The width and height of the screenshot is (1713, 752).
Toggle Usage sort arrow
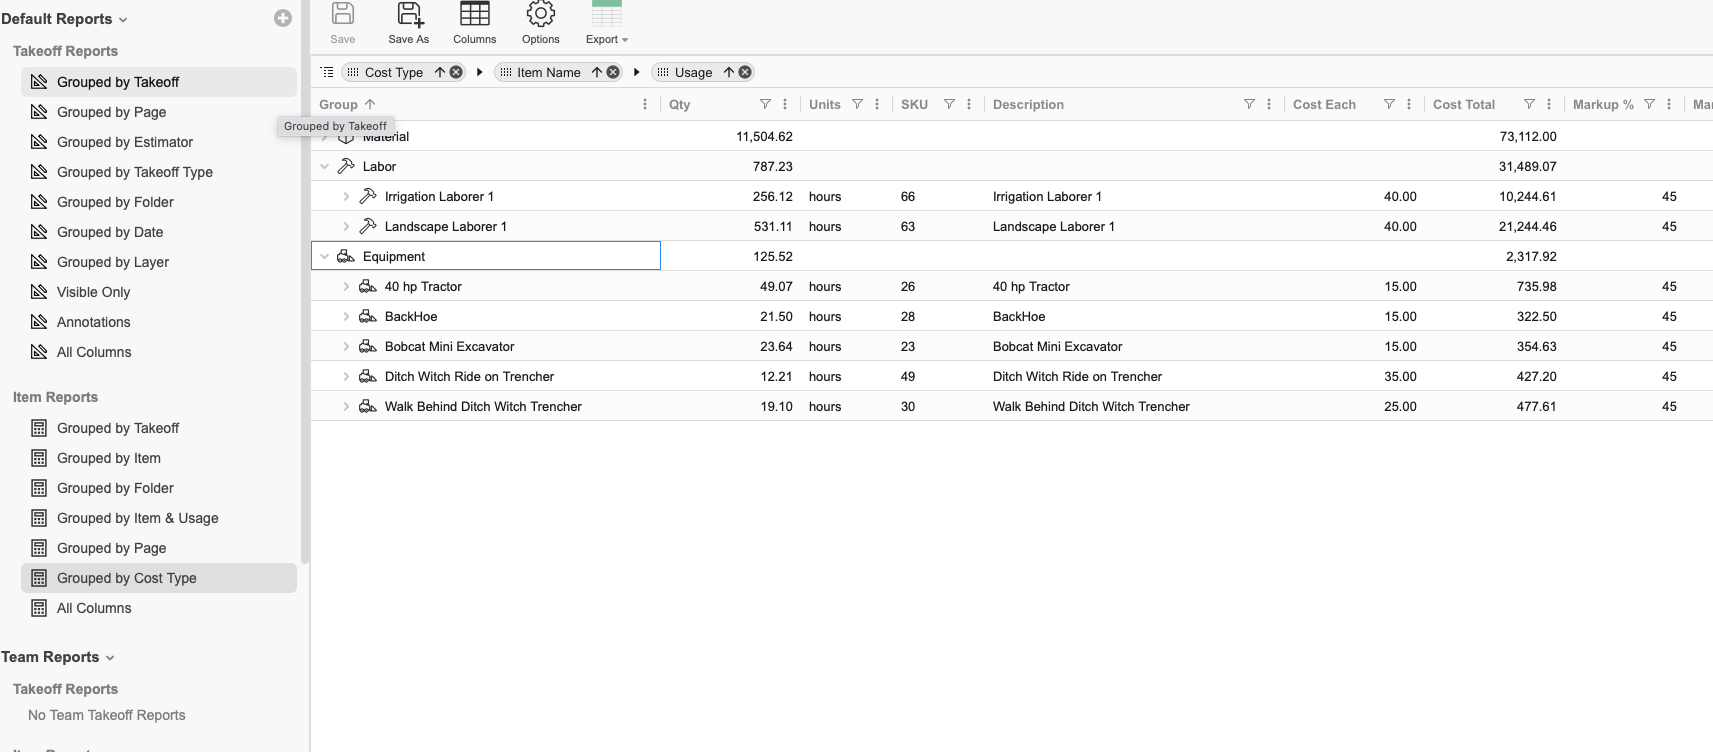tap(729, 72)
